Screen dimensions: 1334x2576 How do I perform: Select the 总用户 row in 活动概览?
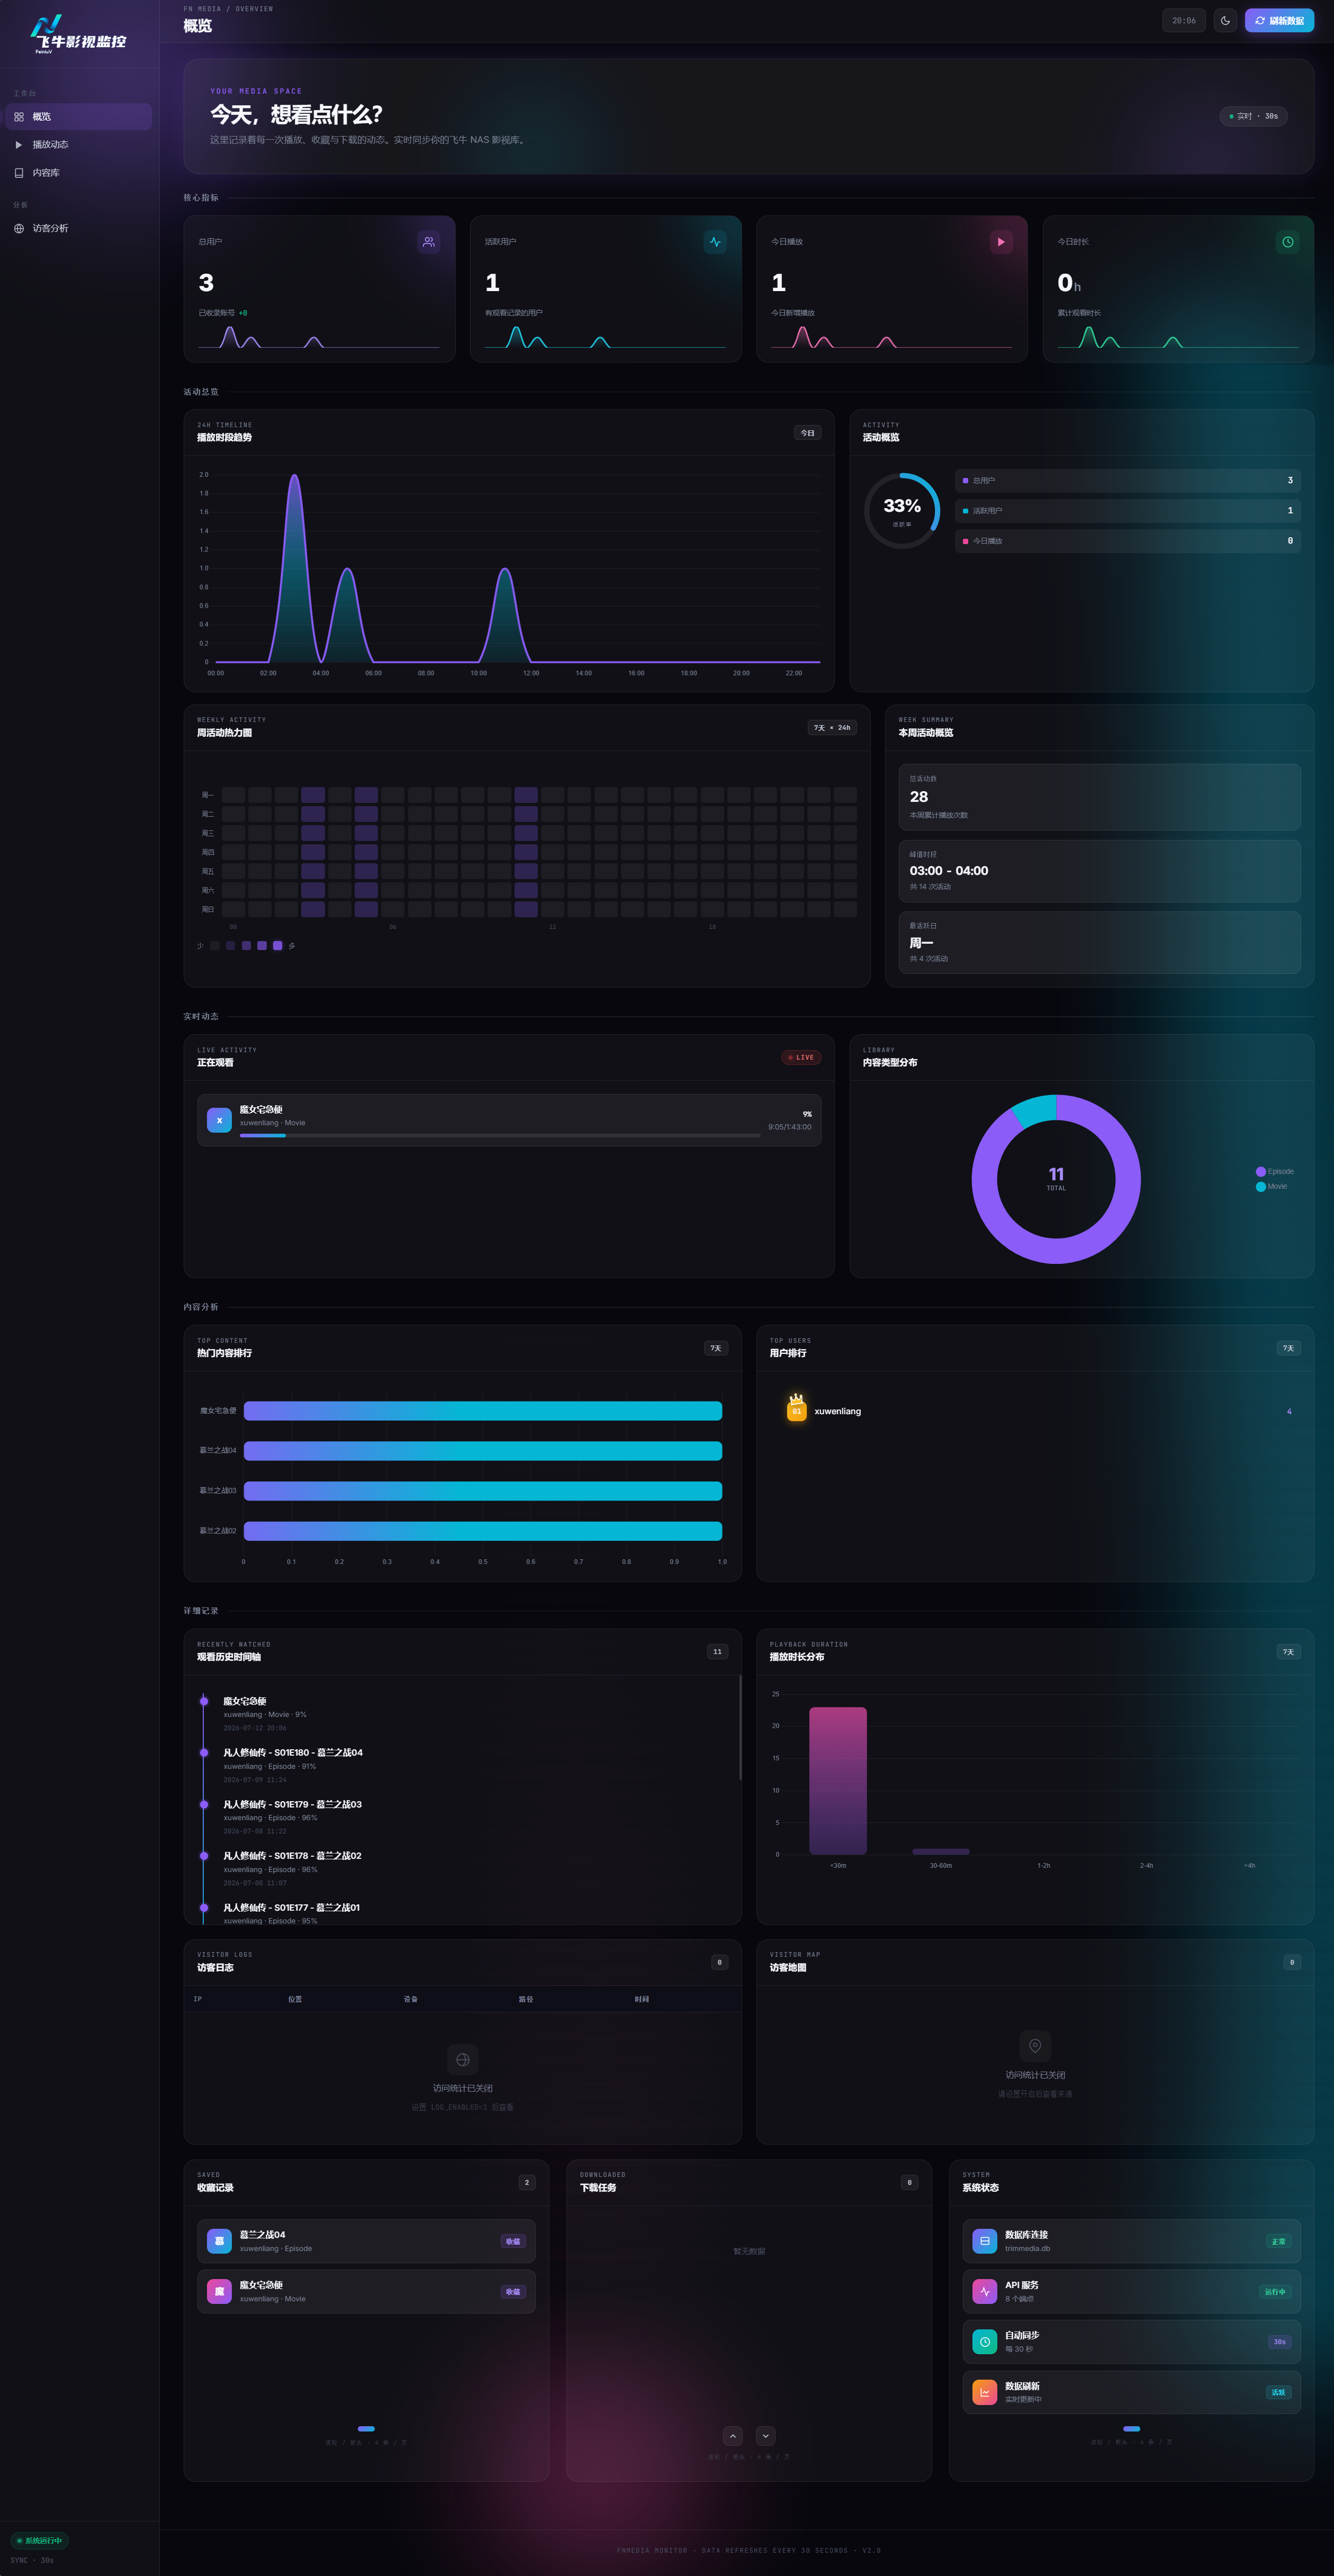1127,480
